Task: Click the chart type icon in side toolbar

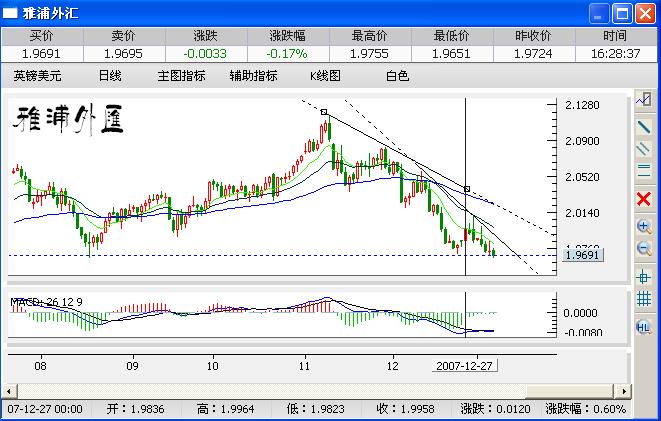Action: [644, 100]
